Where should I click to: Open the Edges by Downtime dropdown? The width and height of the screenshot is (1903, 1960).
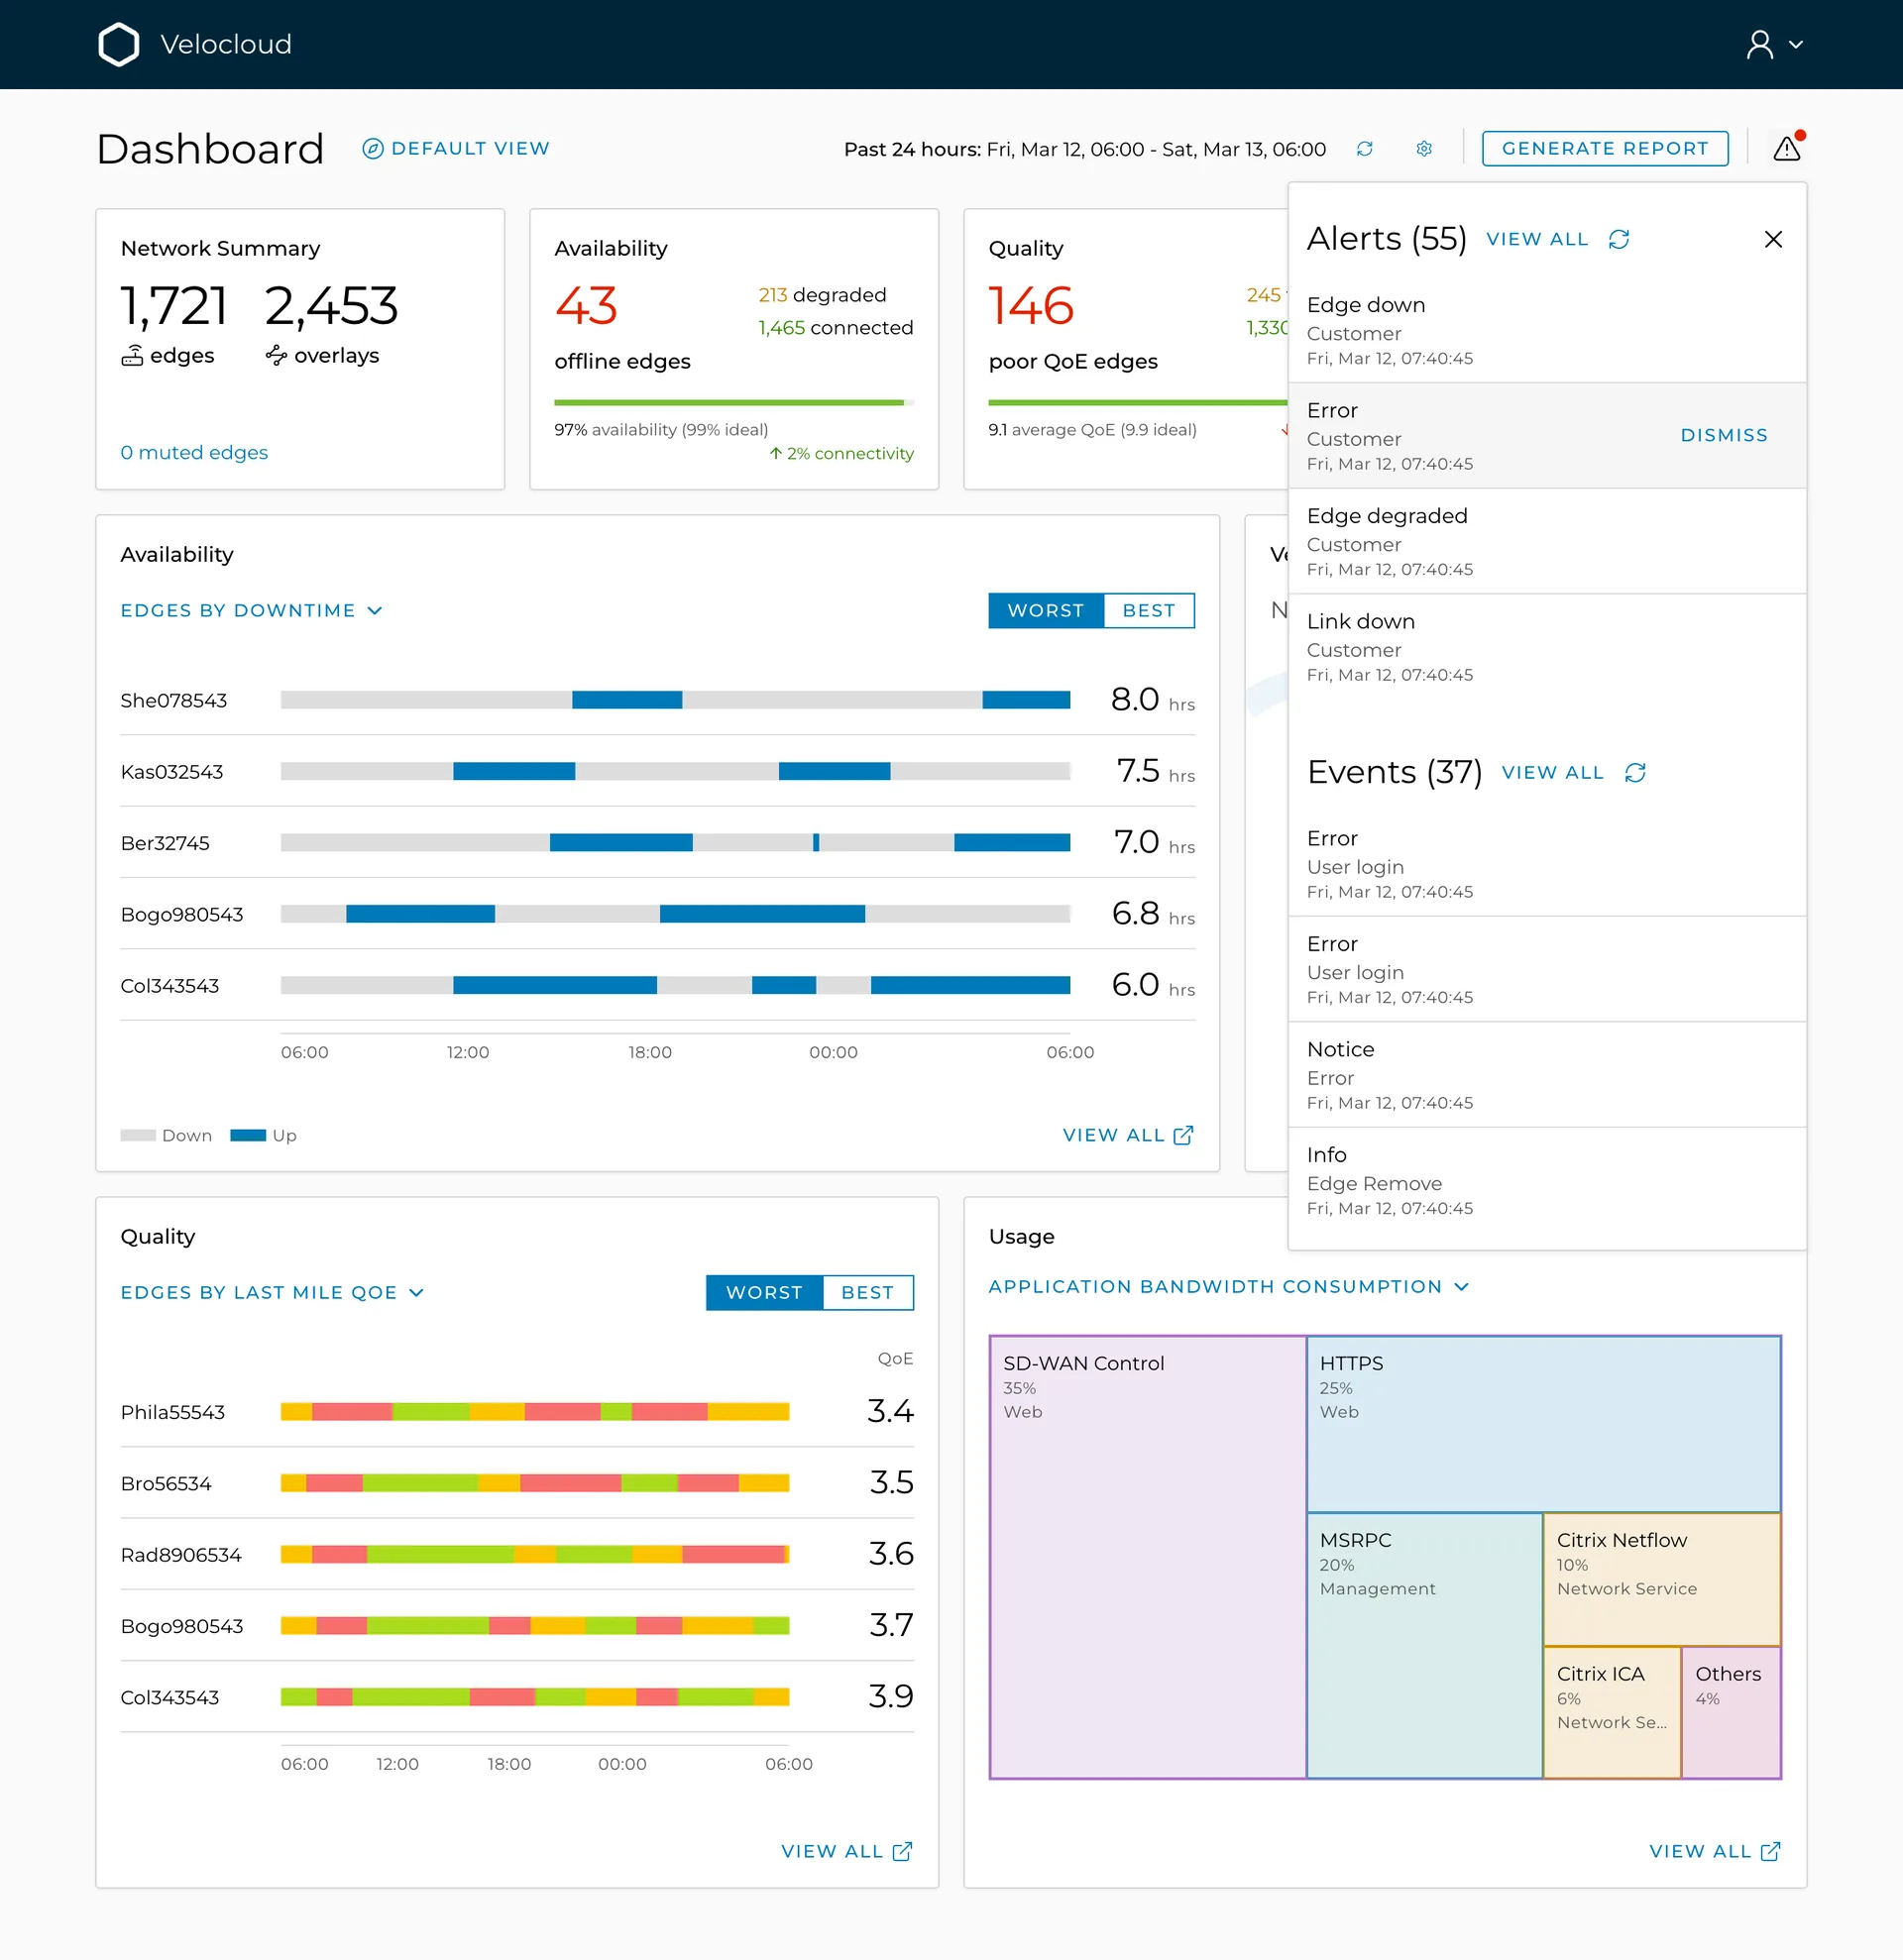point(251,610)
